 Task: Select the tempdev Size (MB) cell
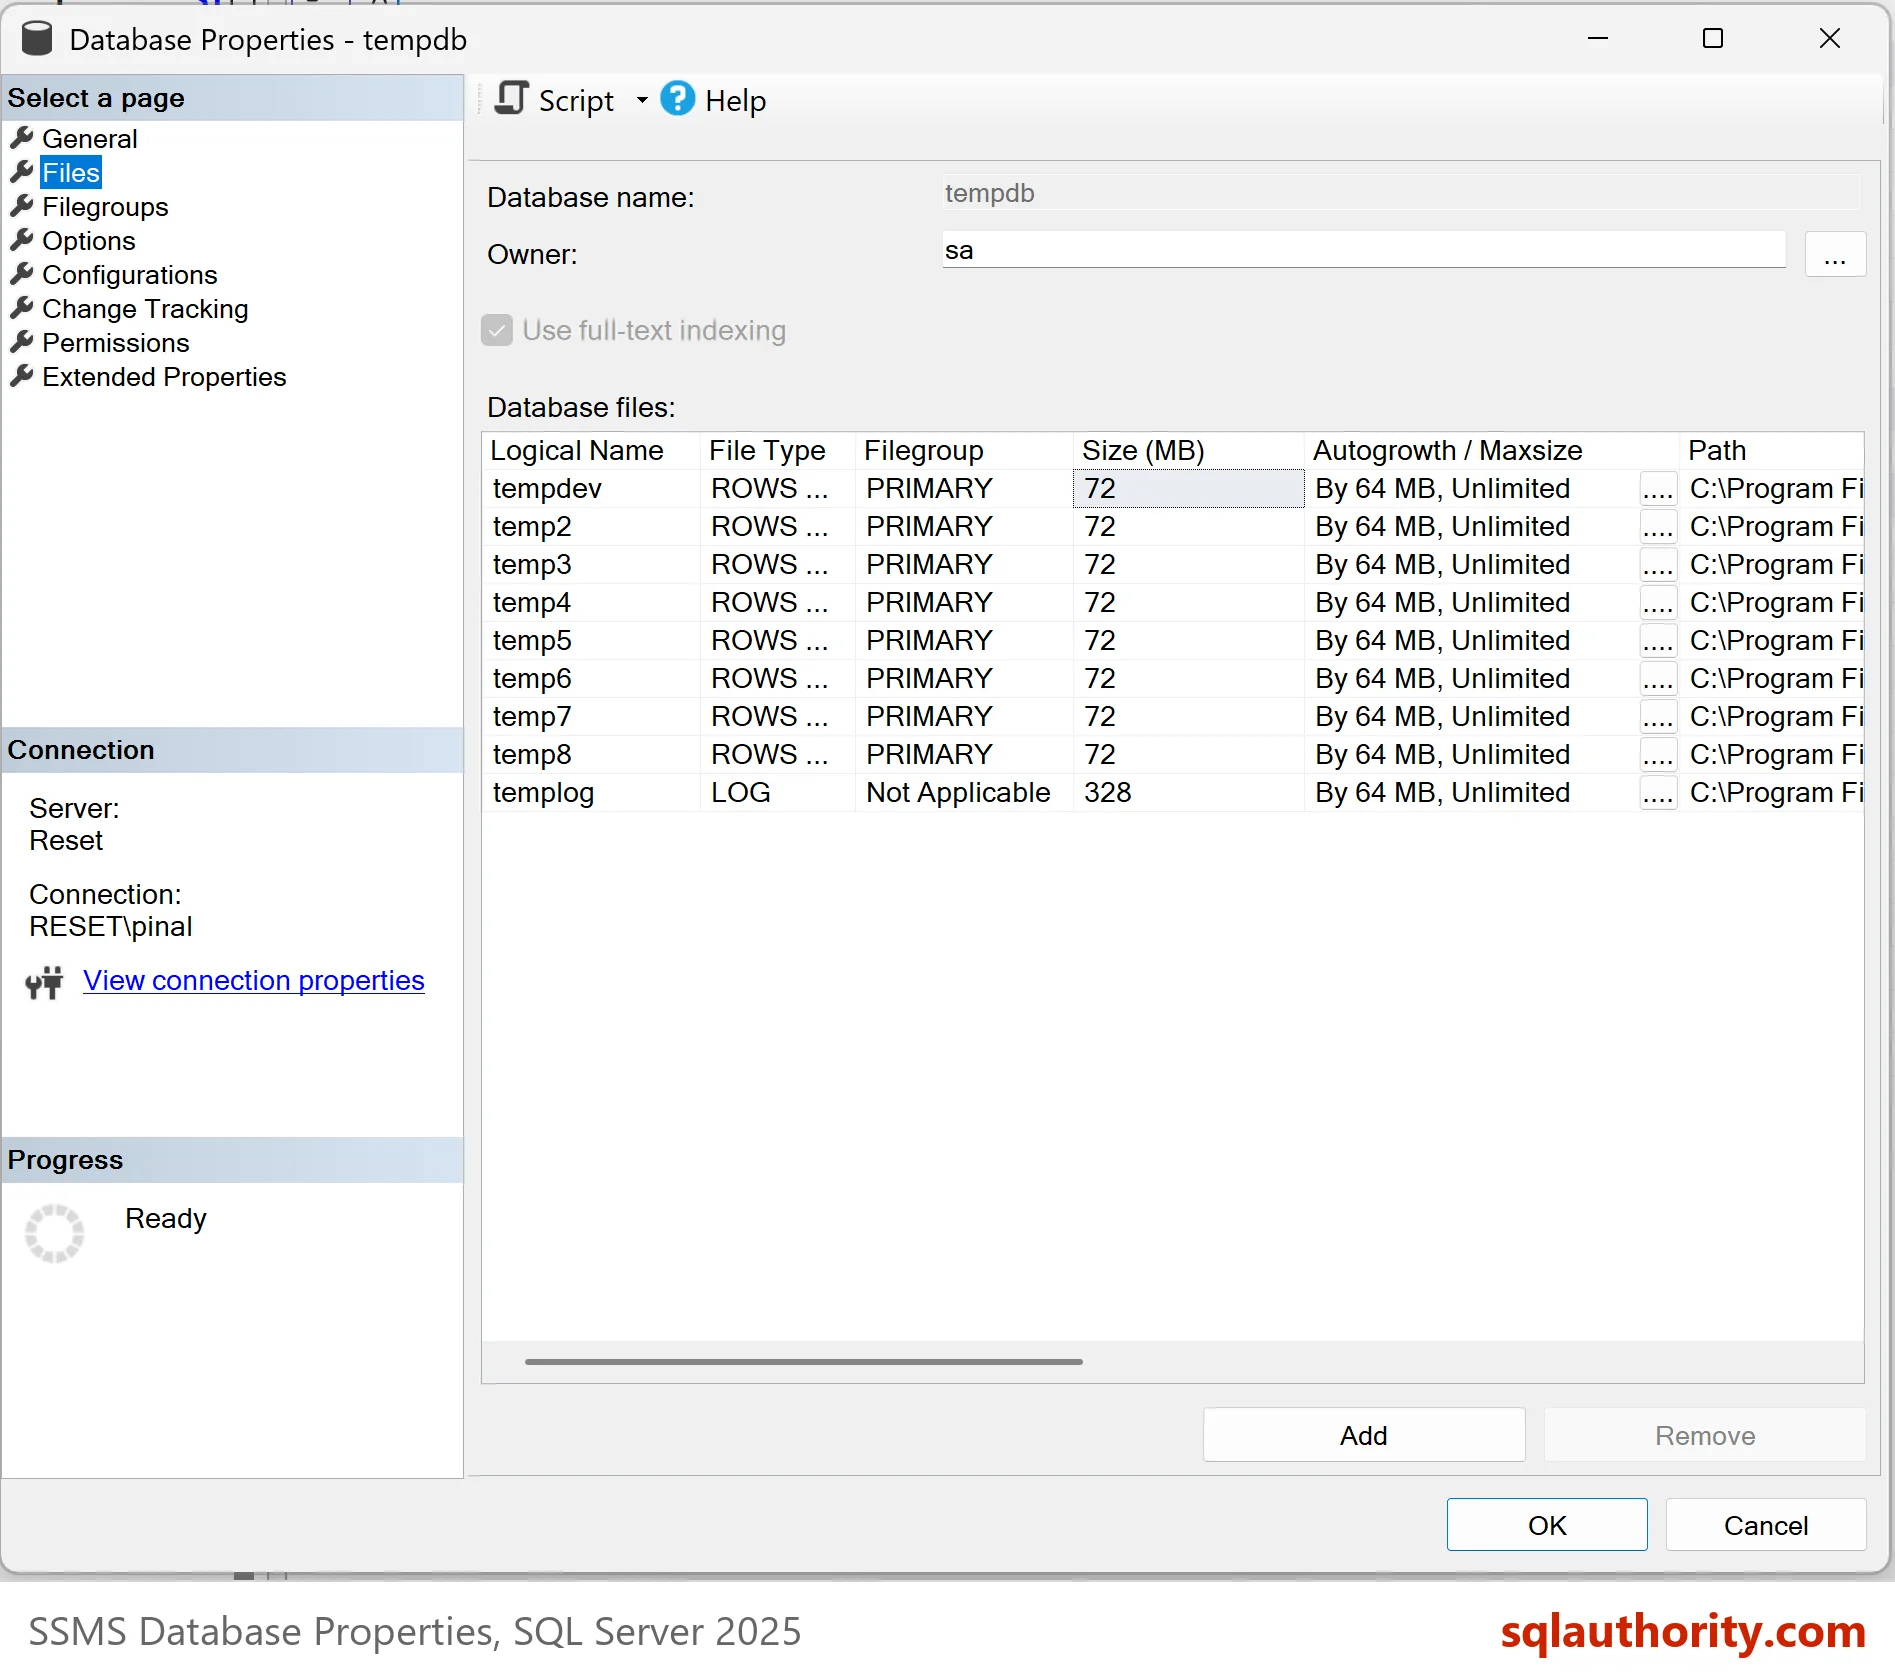(1188, 489)
